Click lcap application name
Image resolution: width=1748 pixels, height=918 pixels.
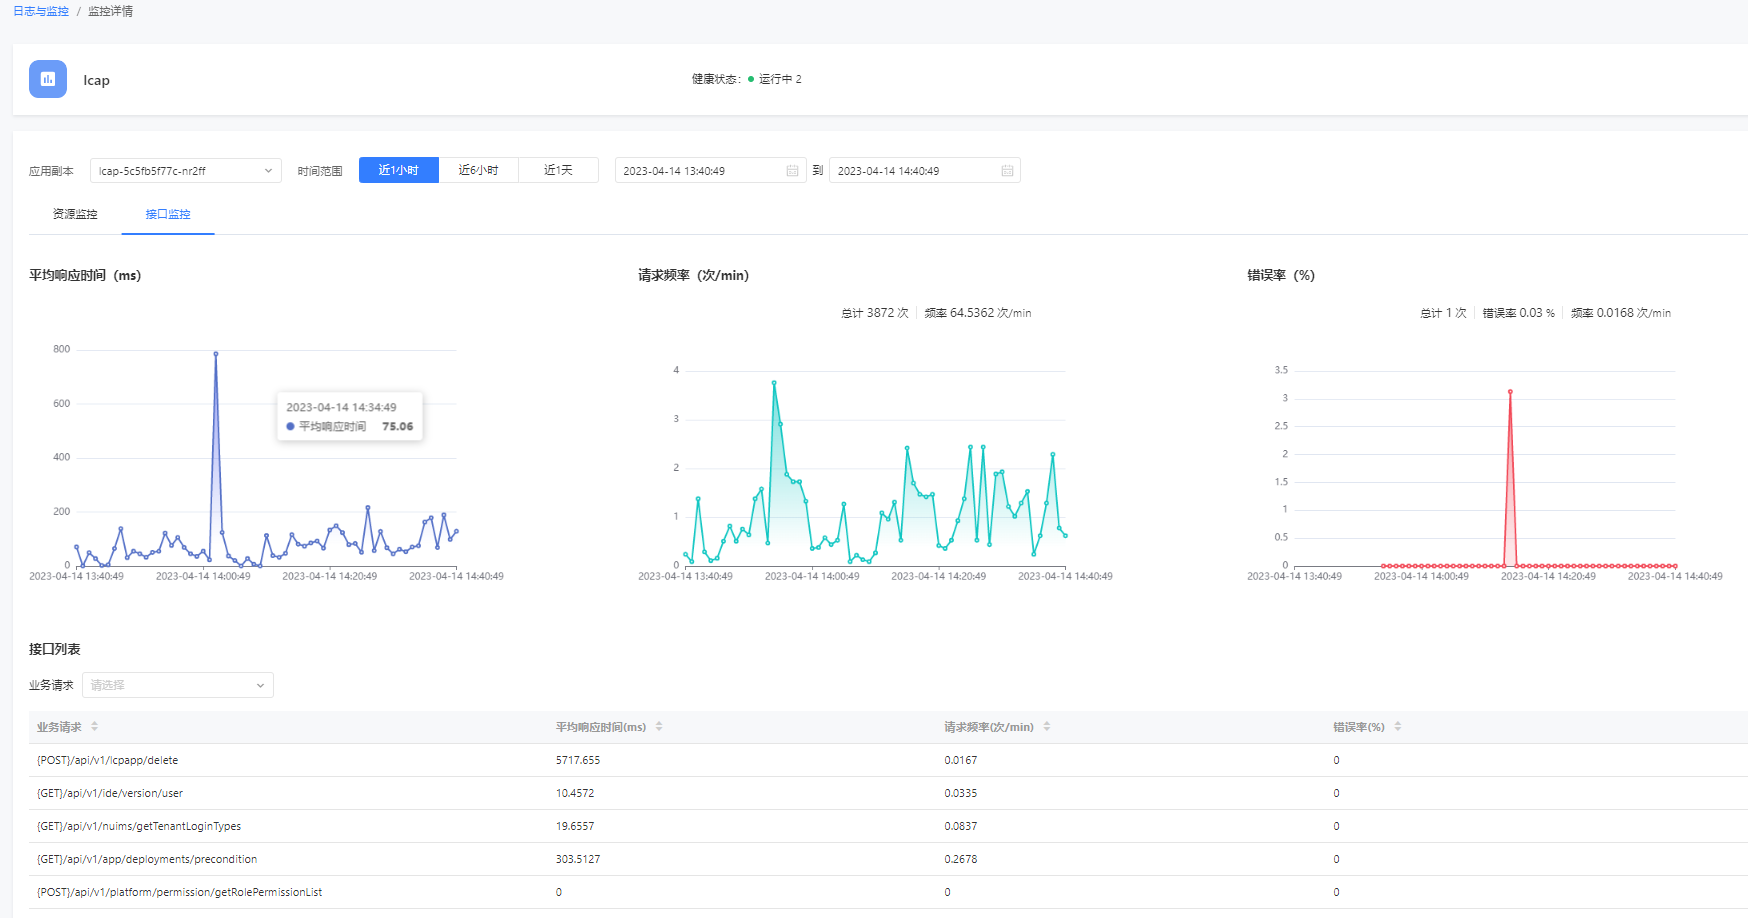[x=96, y=80]
